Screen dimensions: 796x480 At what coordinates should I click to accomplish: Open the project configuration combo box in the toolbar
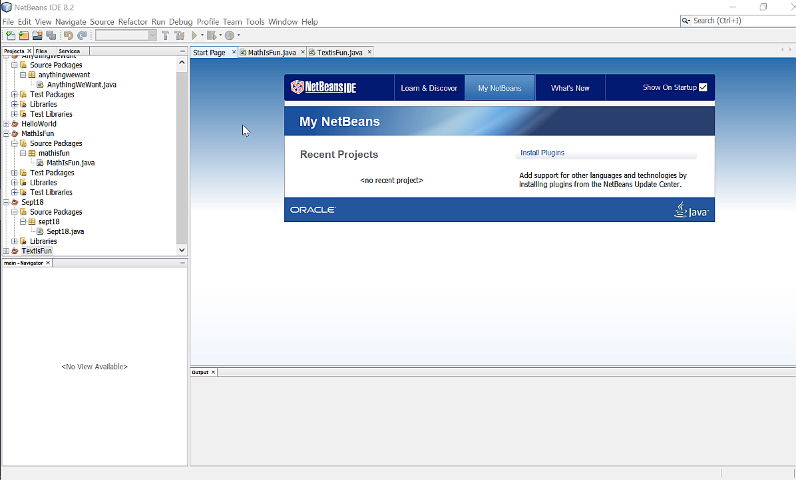126,36
